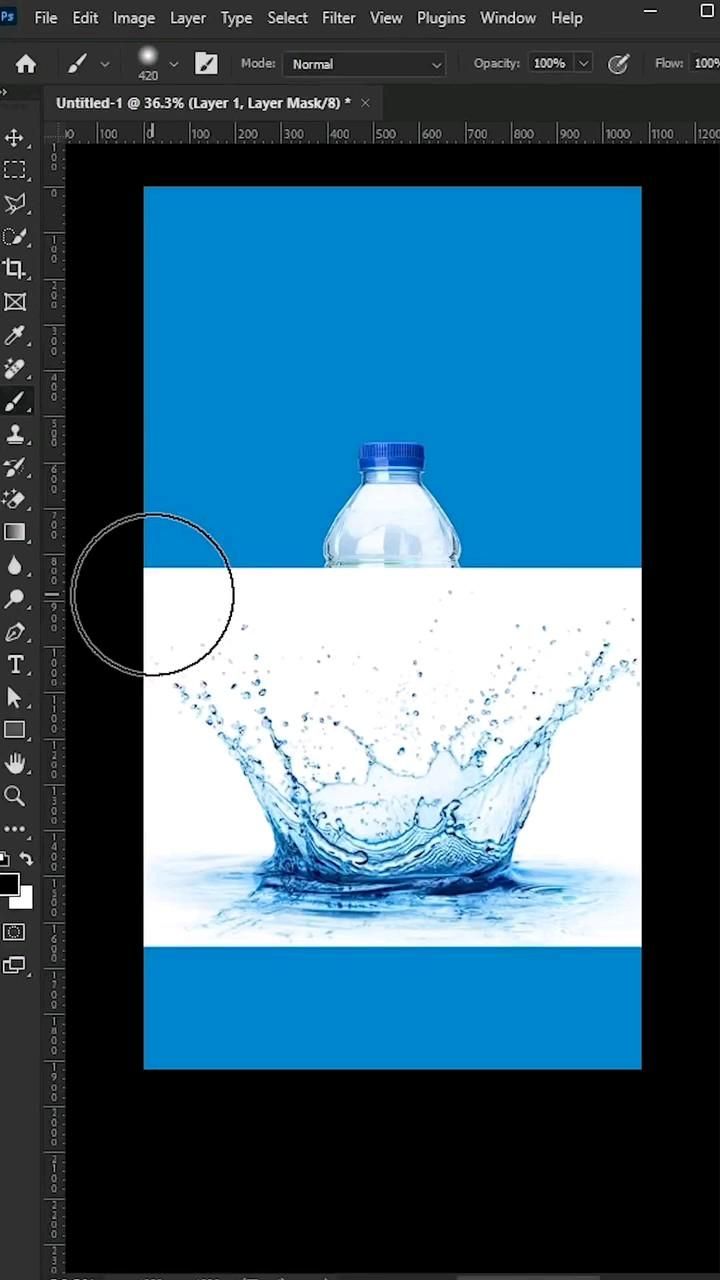
Task: Change the screen mode
Action: [x=15, y=966]
